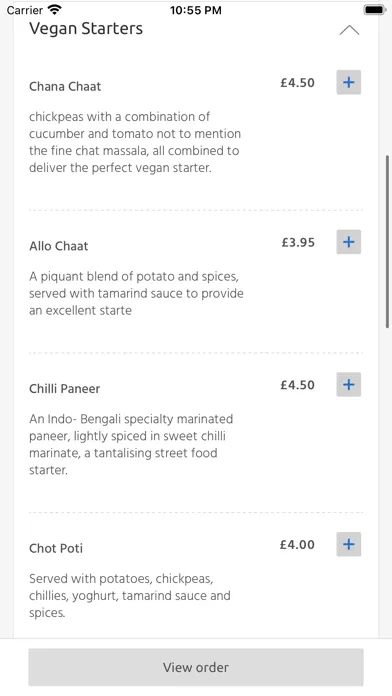Viewport: 392px width, 696px height.
Task: Click the £4.00 price of Chot Poti
Action: click(297, 545)
